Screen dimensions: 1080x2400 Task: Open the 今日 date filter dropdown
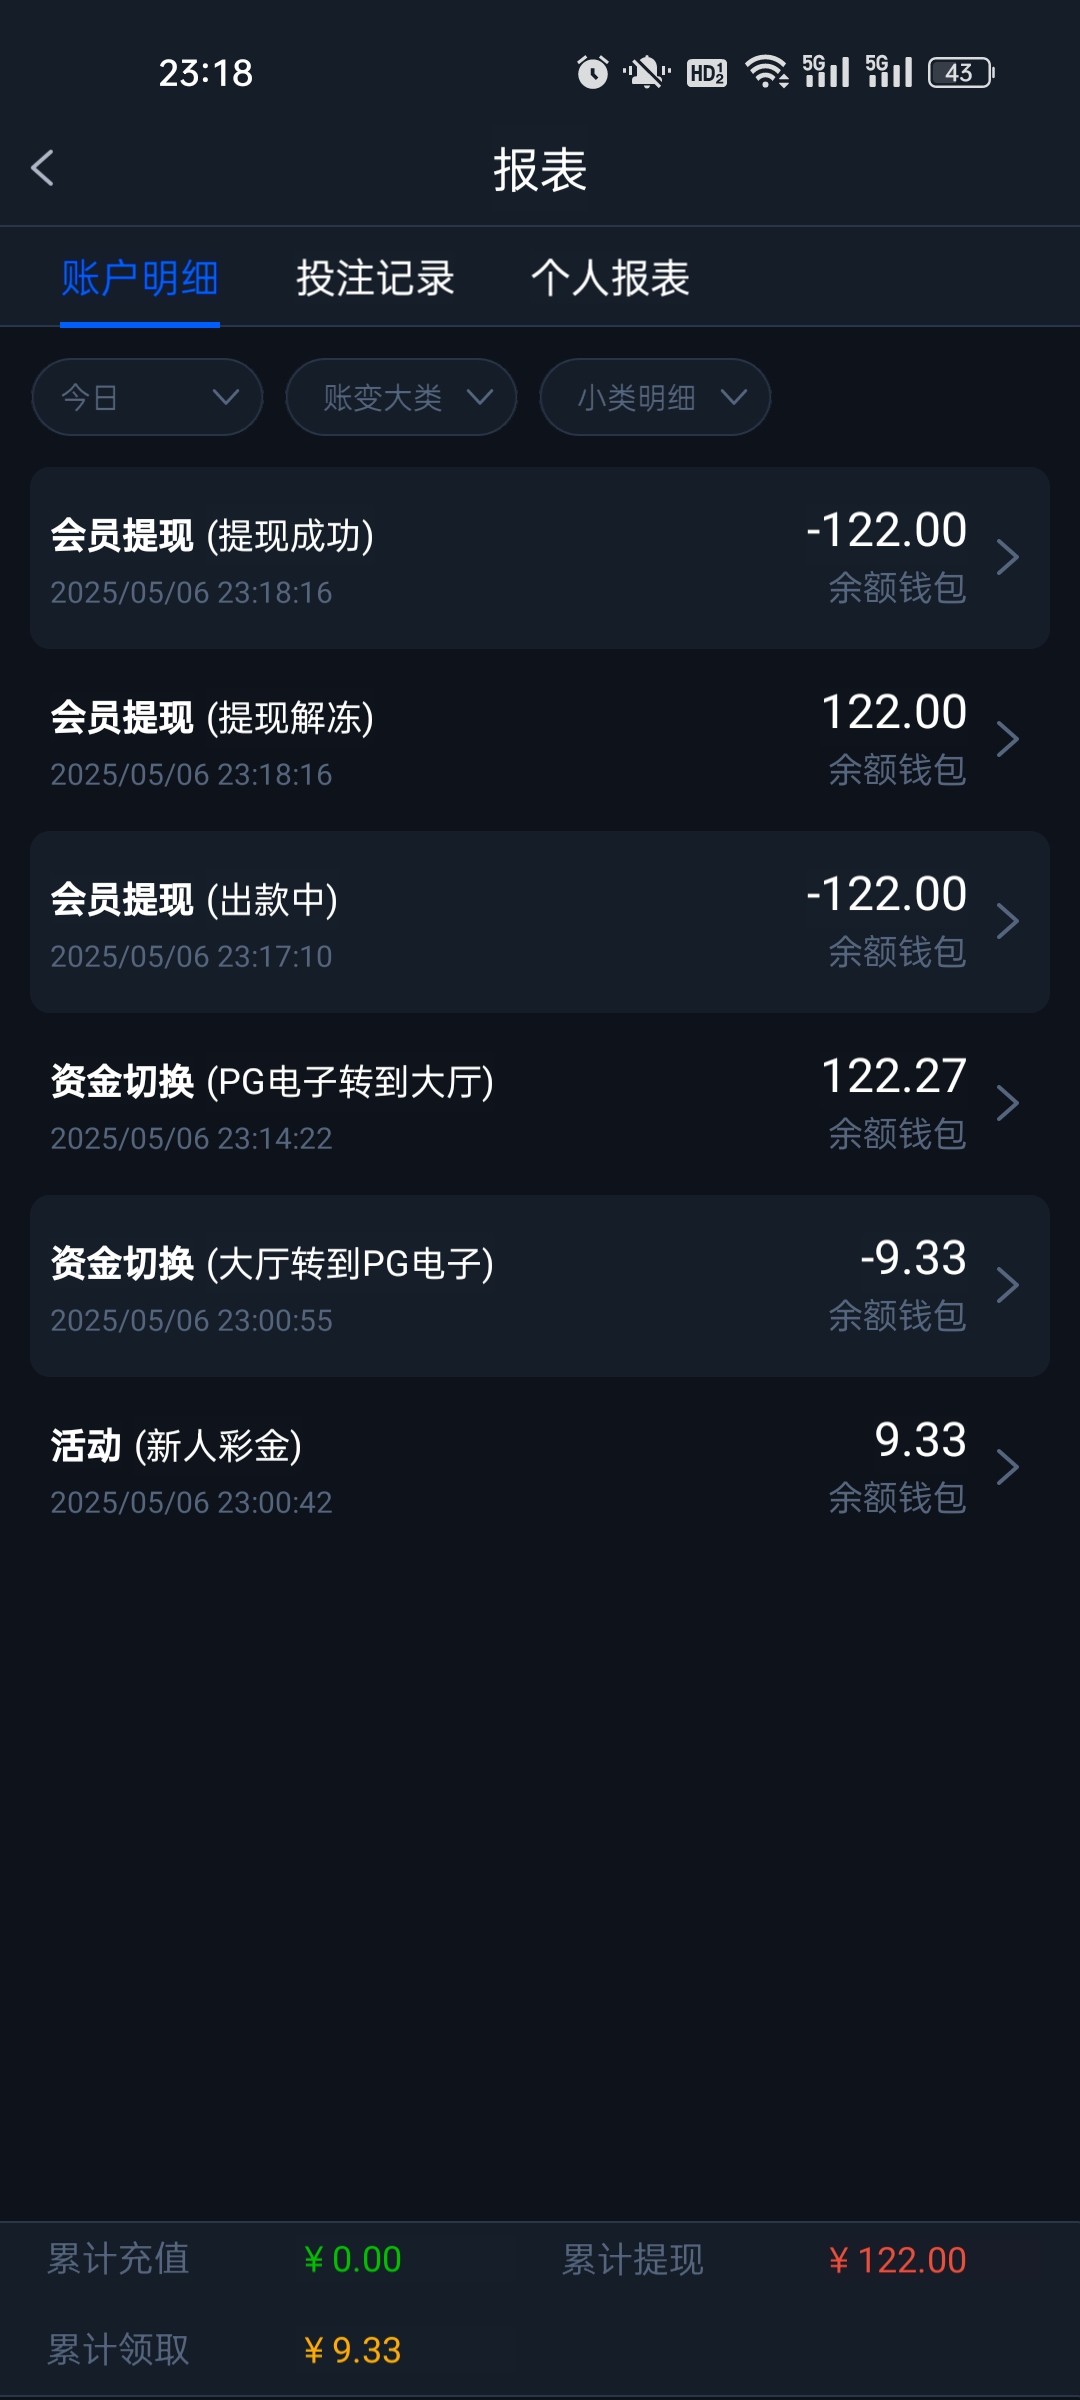click(147, 397)
